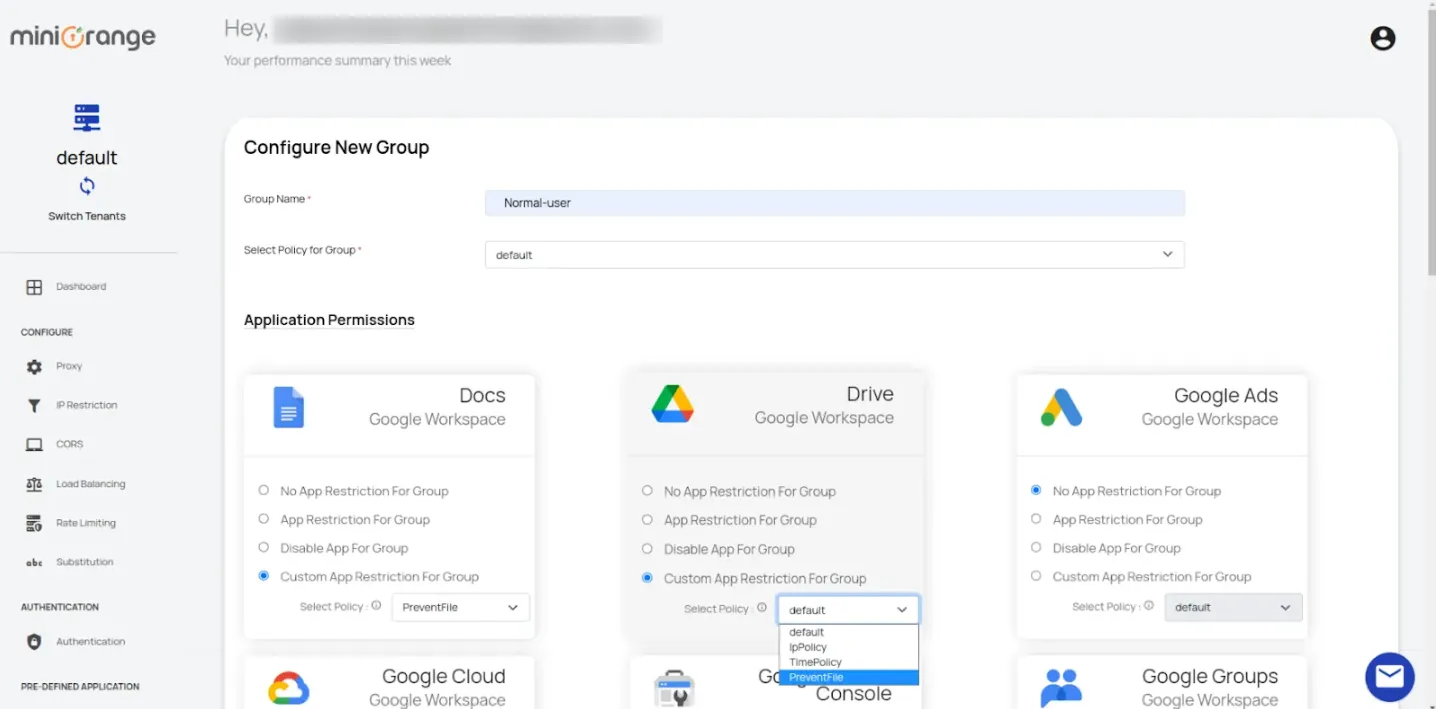Open the user profile account icon

pos(1382,38)
